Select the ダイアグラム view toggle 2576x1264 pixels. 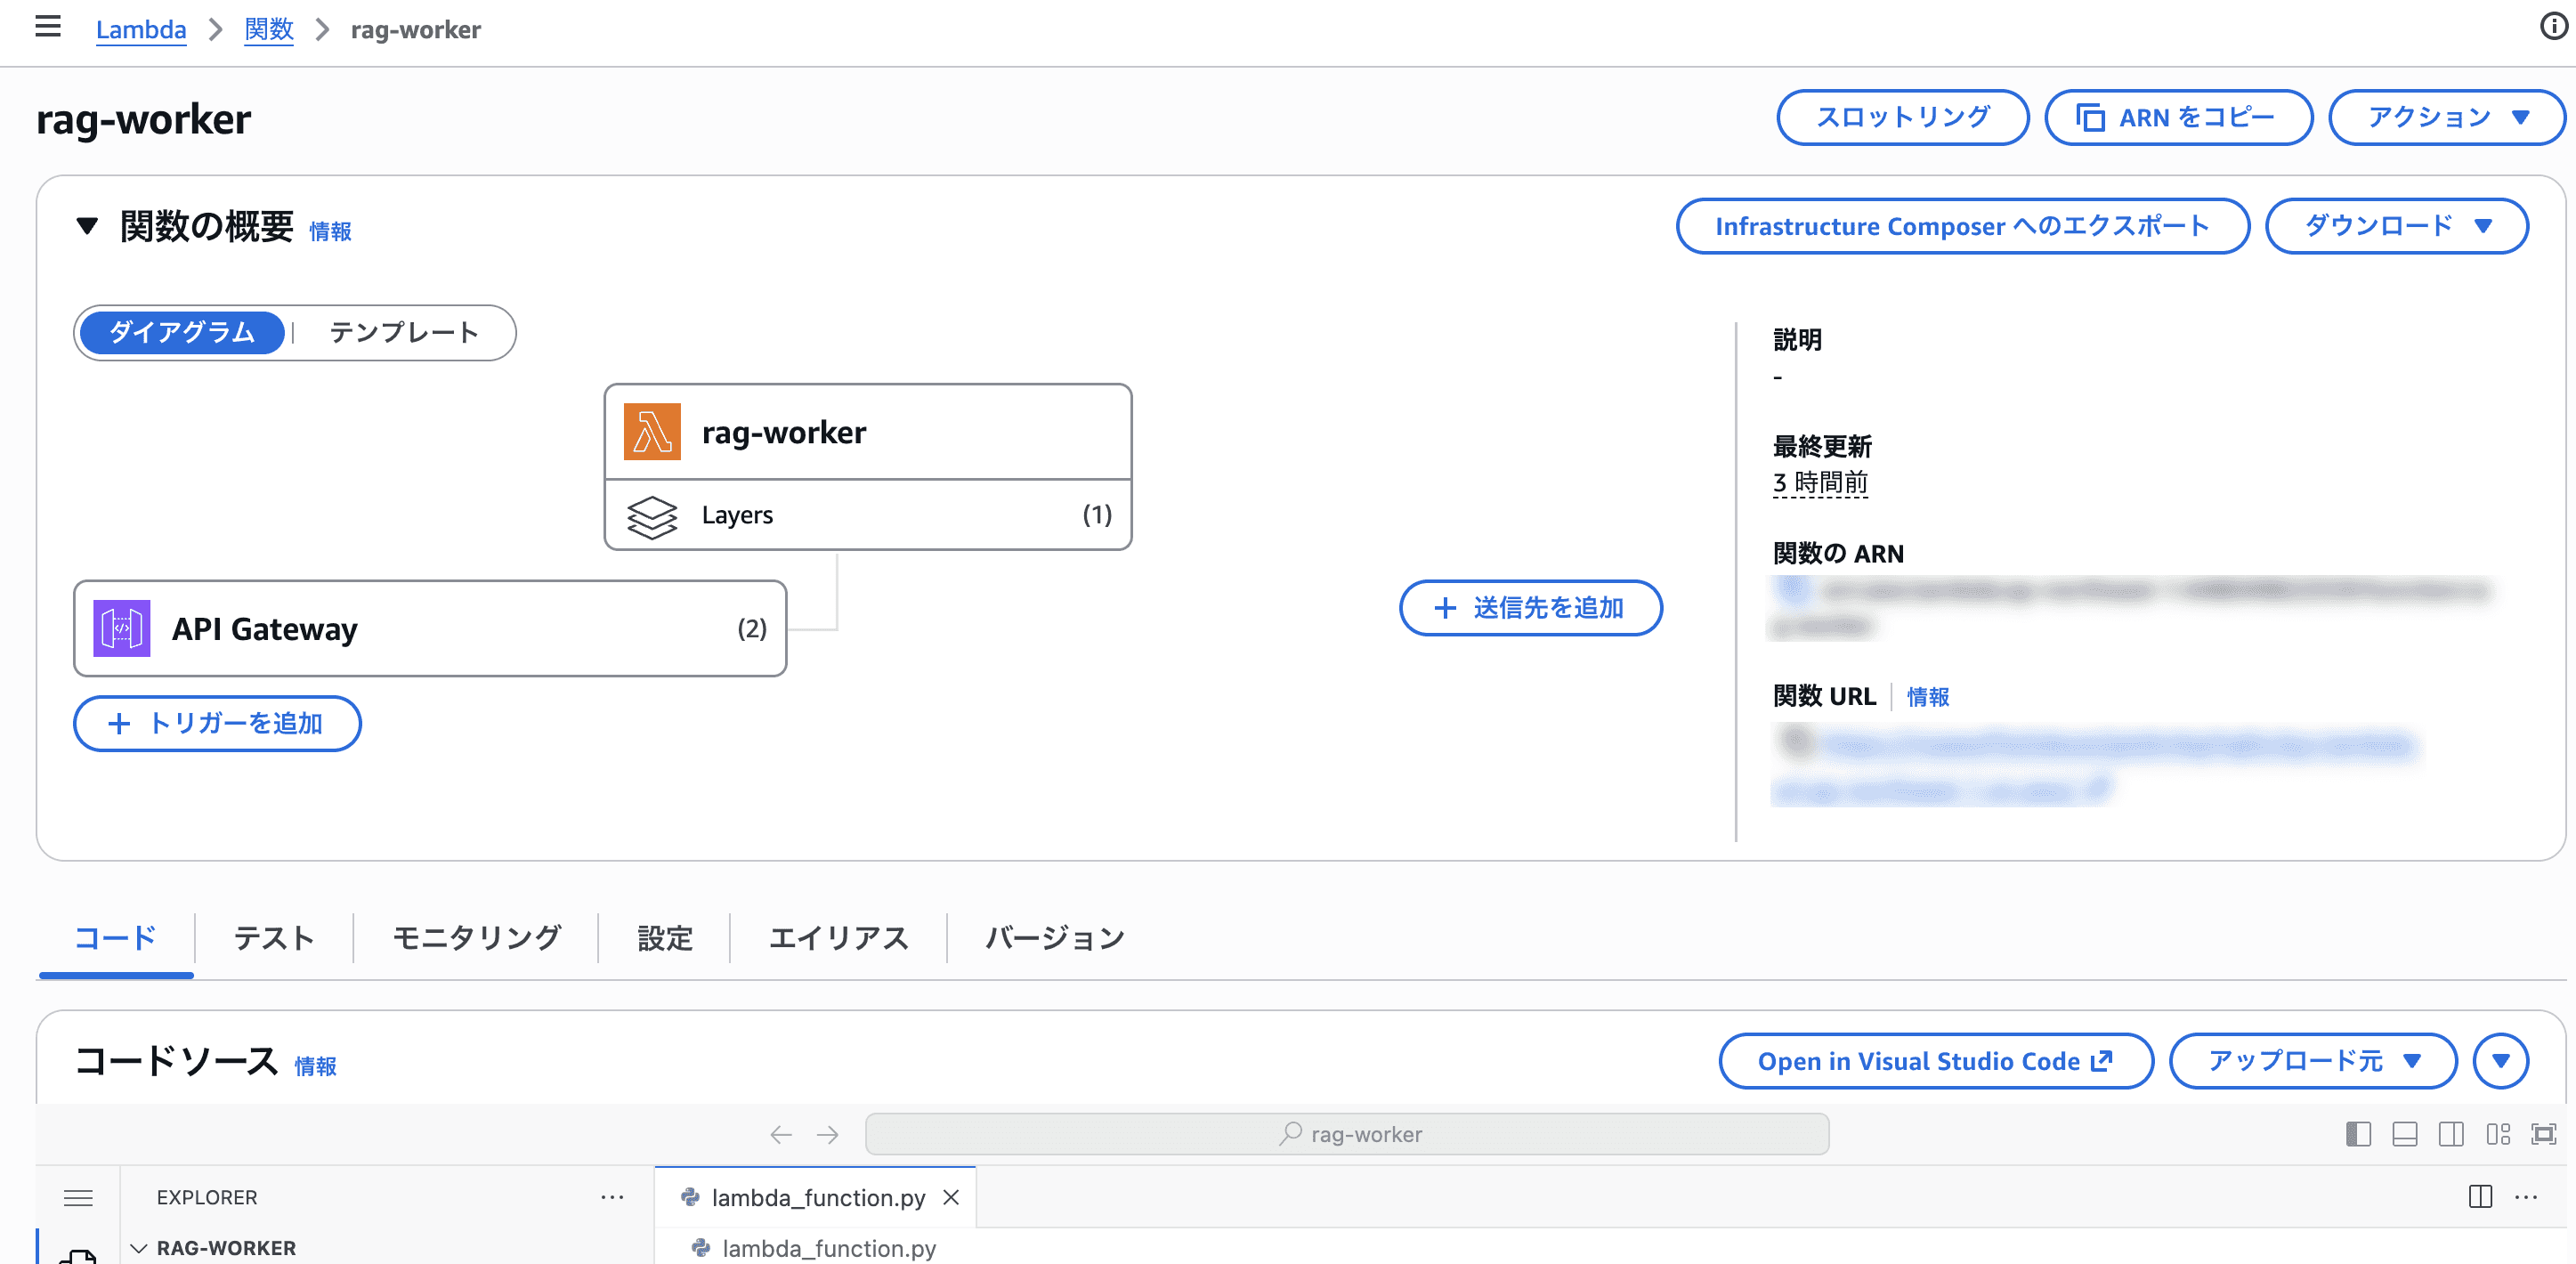pos(182,332)
